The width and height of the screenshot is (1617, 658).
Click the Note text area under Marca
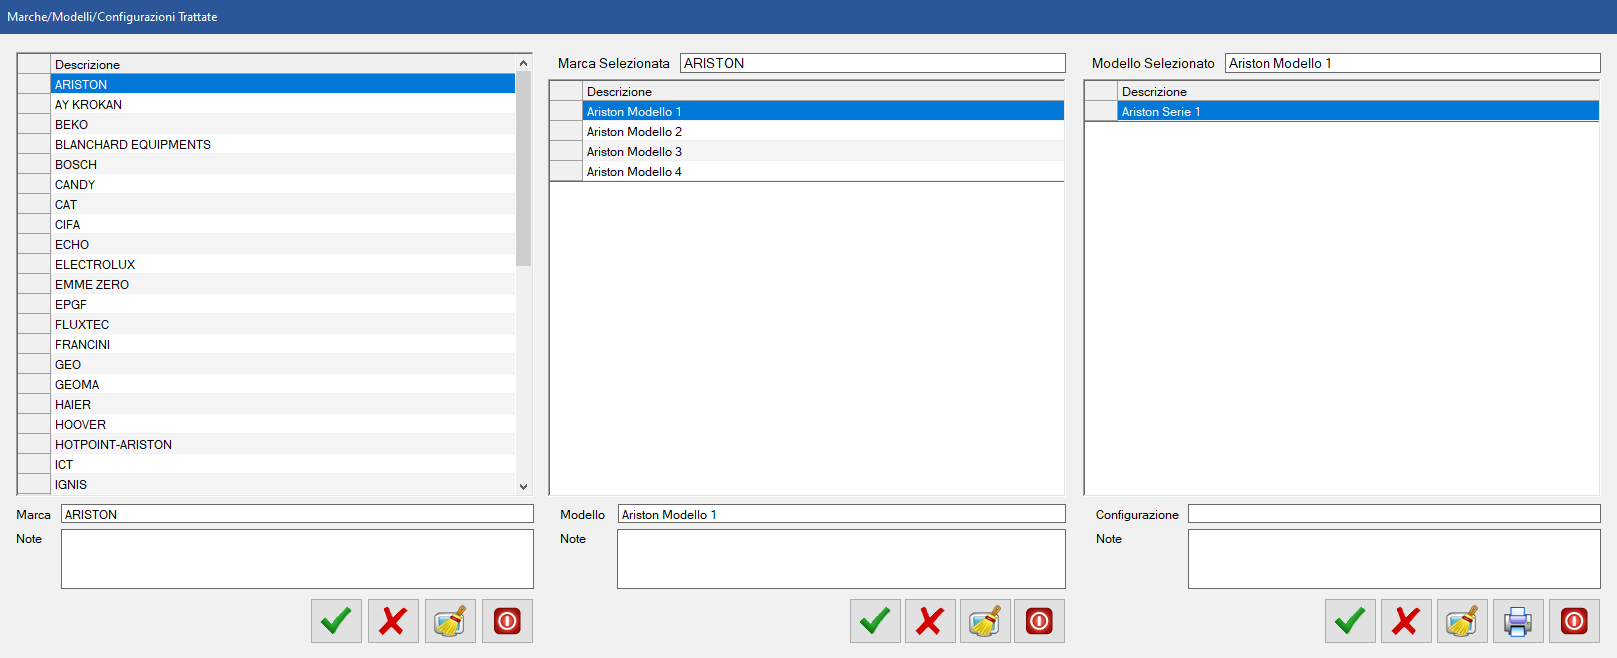297,559
